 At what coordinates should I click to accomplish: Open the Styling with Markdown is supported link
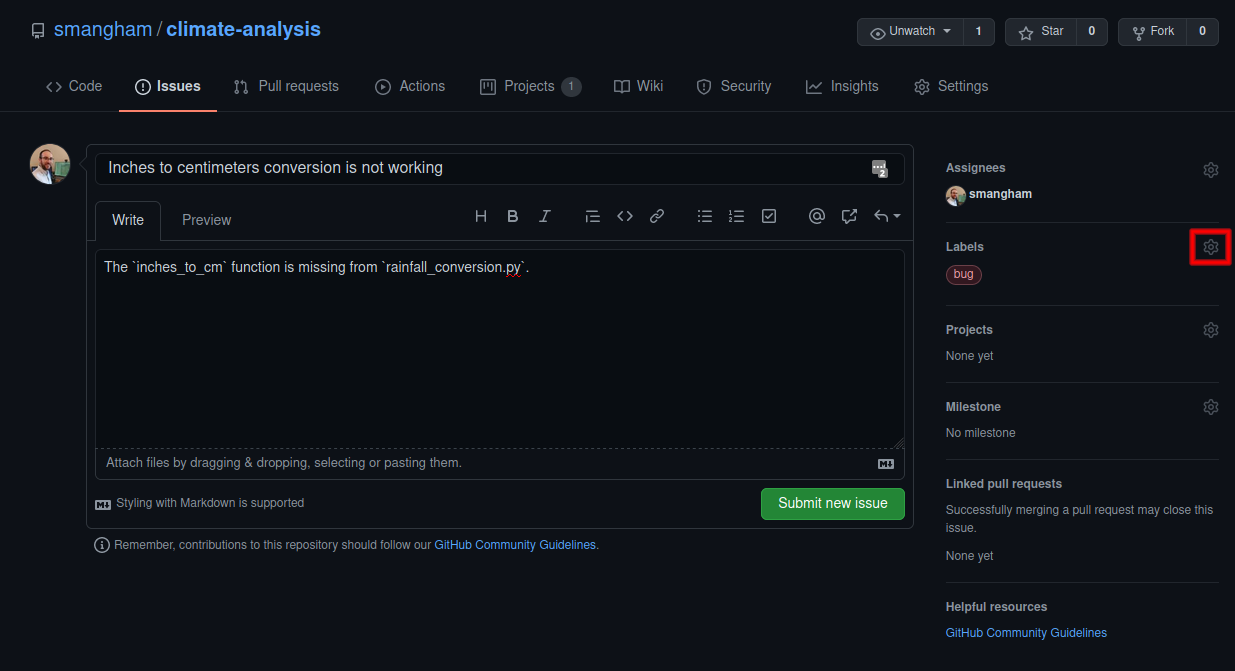(200, 504)
